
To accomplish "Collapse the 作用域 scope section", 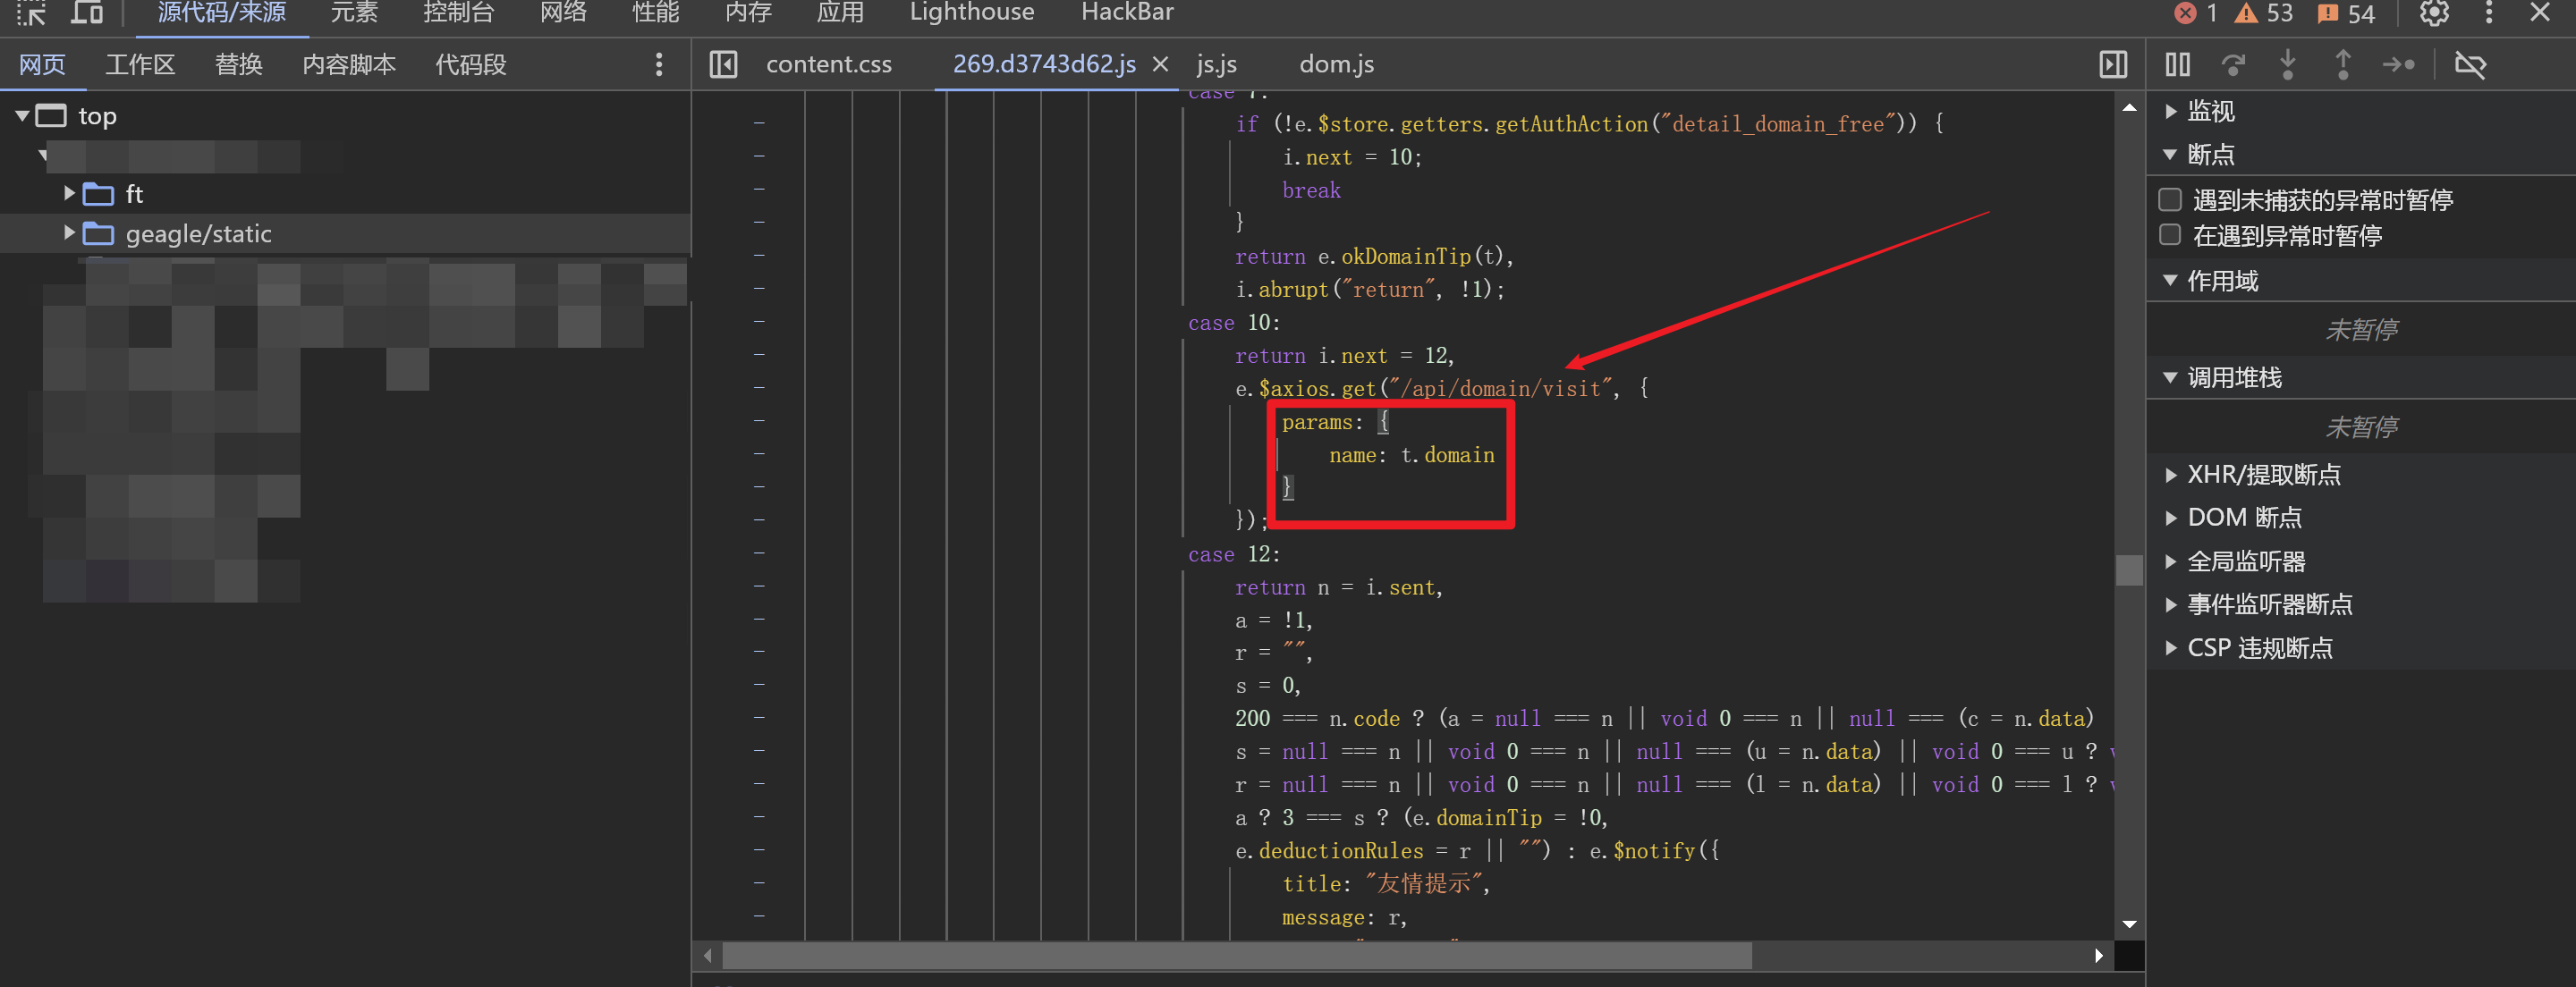I will pyautogui.click(x=2170, y=281).
